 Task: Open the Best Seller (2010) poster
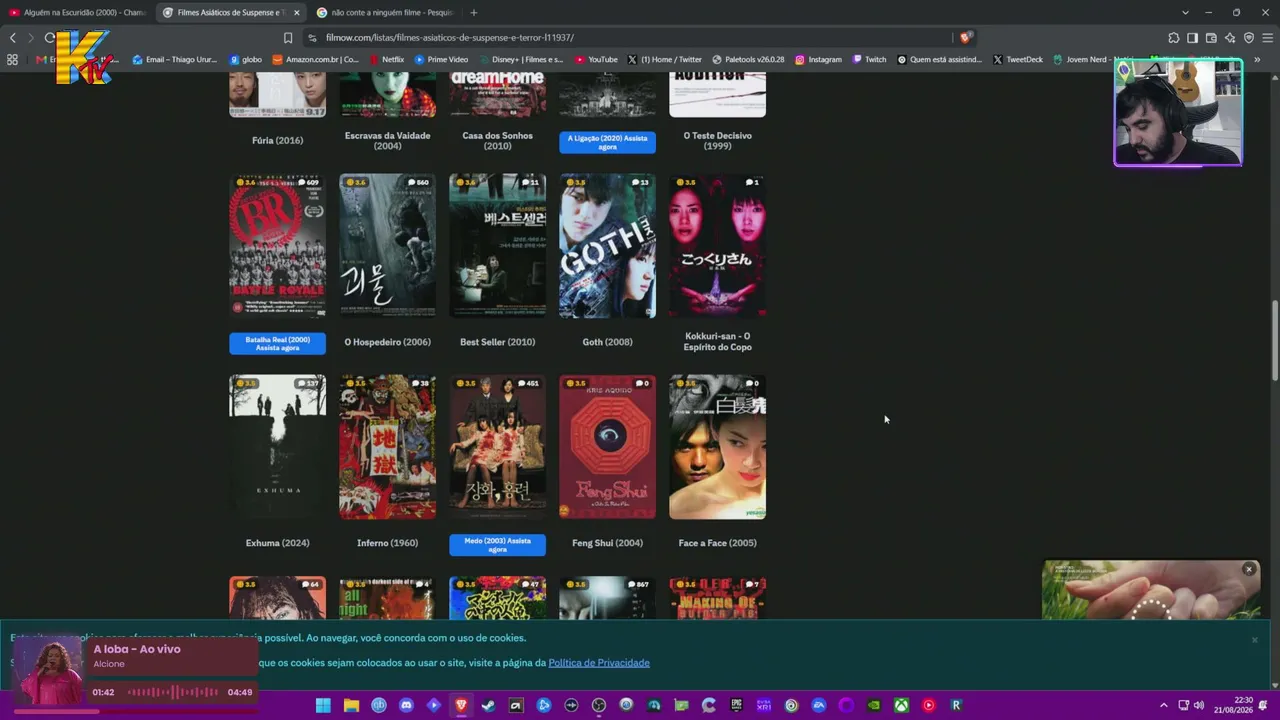point(497,246)
